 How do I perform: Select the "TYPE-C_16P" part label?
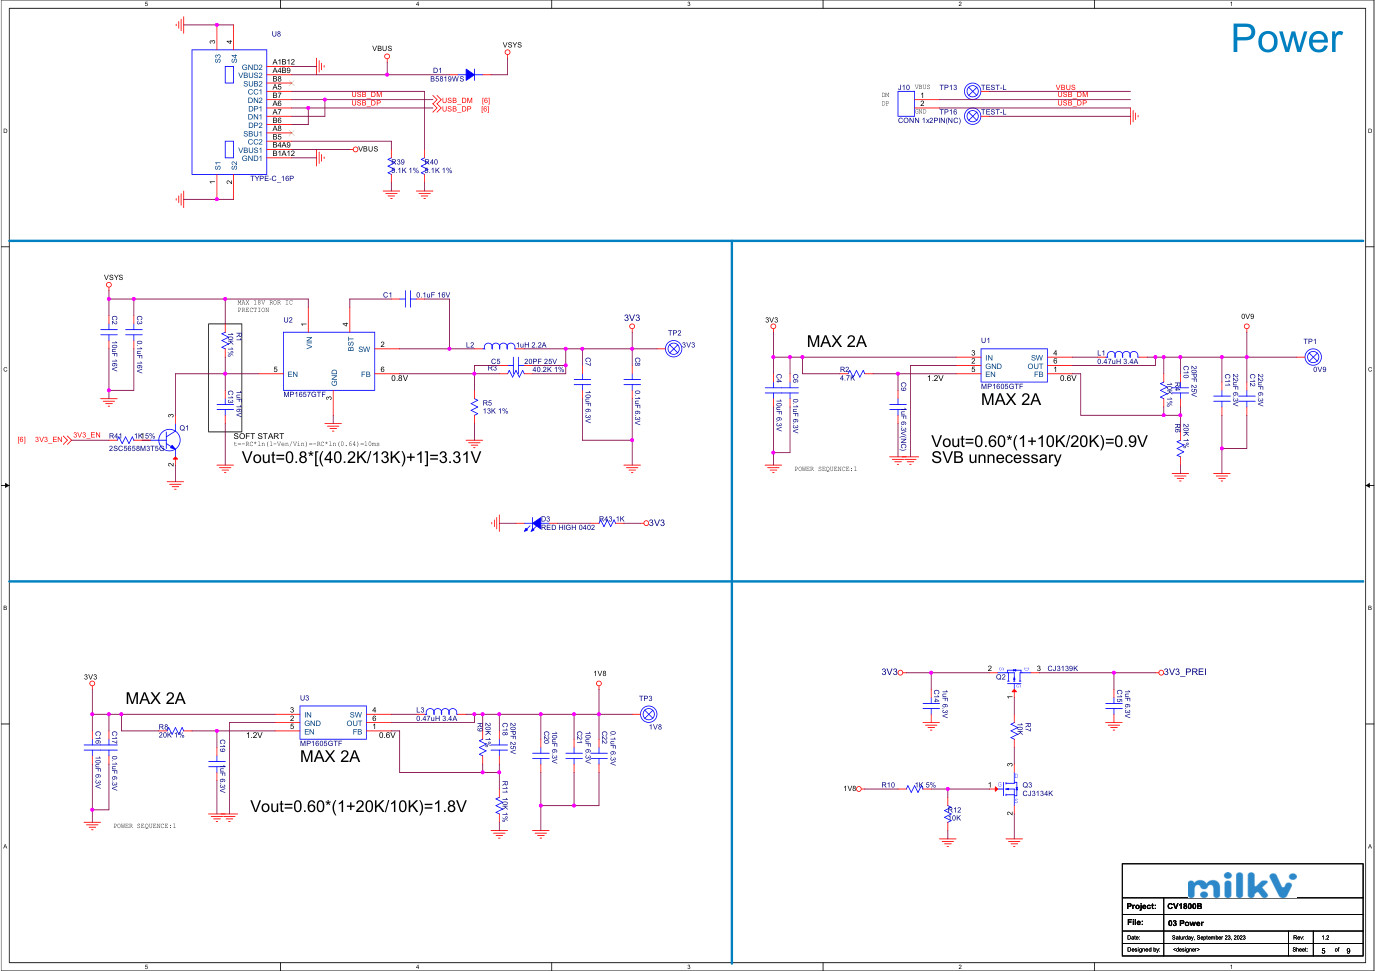click(x=272, y=179)
